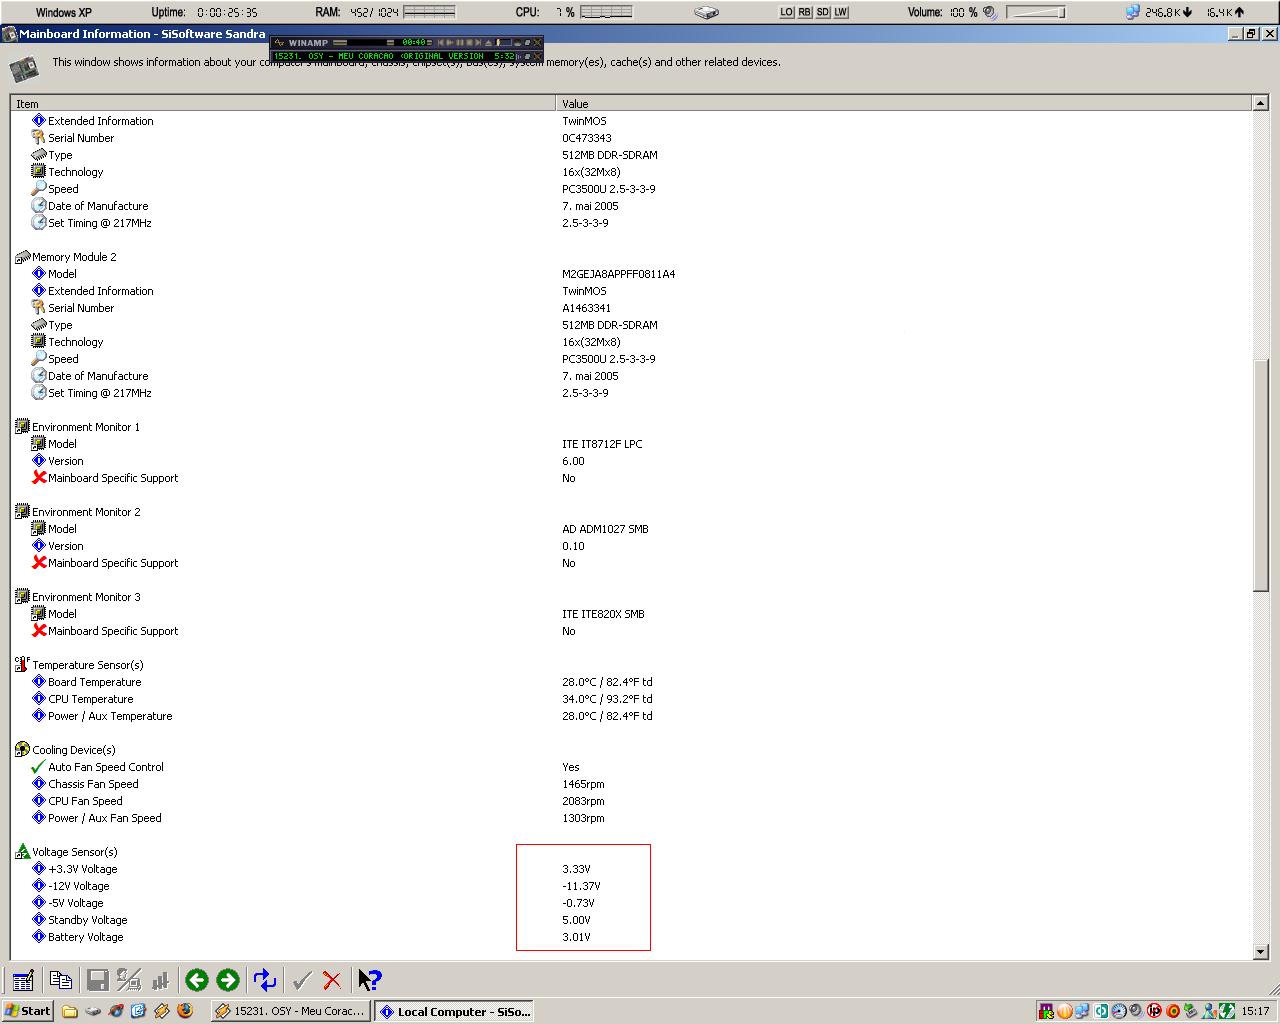Open the Sandra options table icon
Image resolution: width=1280 pixels, height=1024 pixels.
point(23,980)
